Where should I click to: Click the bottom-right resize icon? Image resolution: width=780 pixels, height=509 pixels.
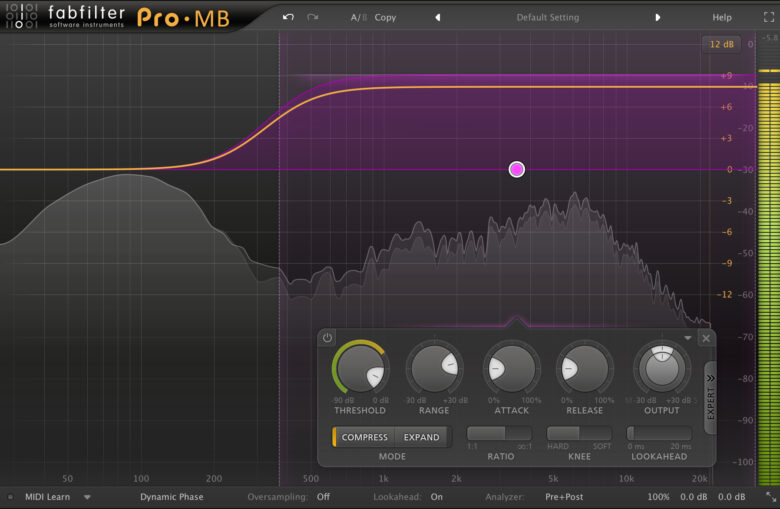click(771, 497)
